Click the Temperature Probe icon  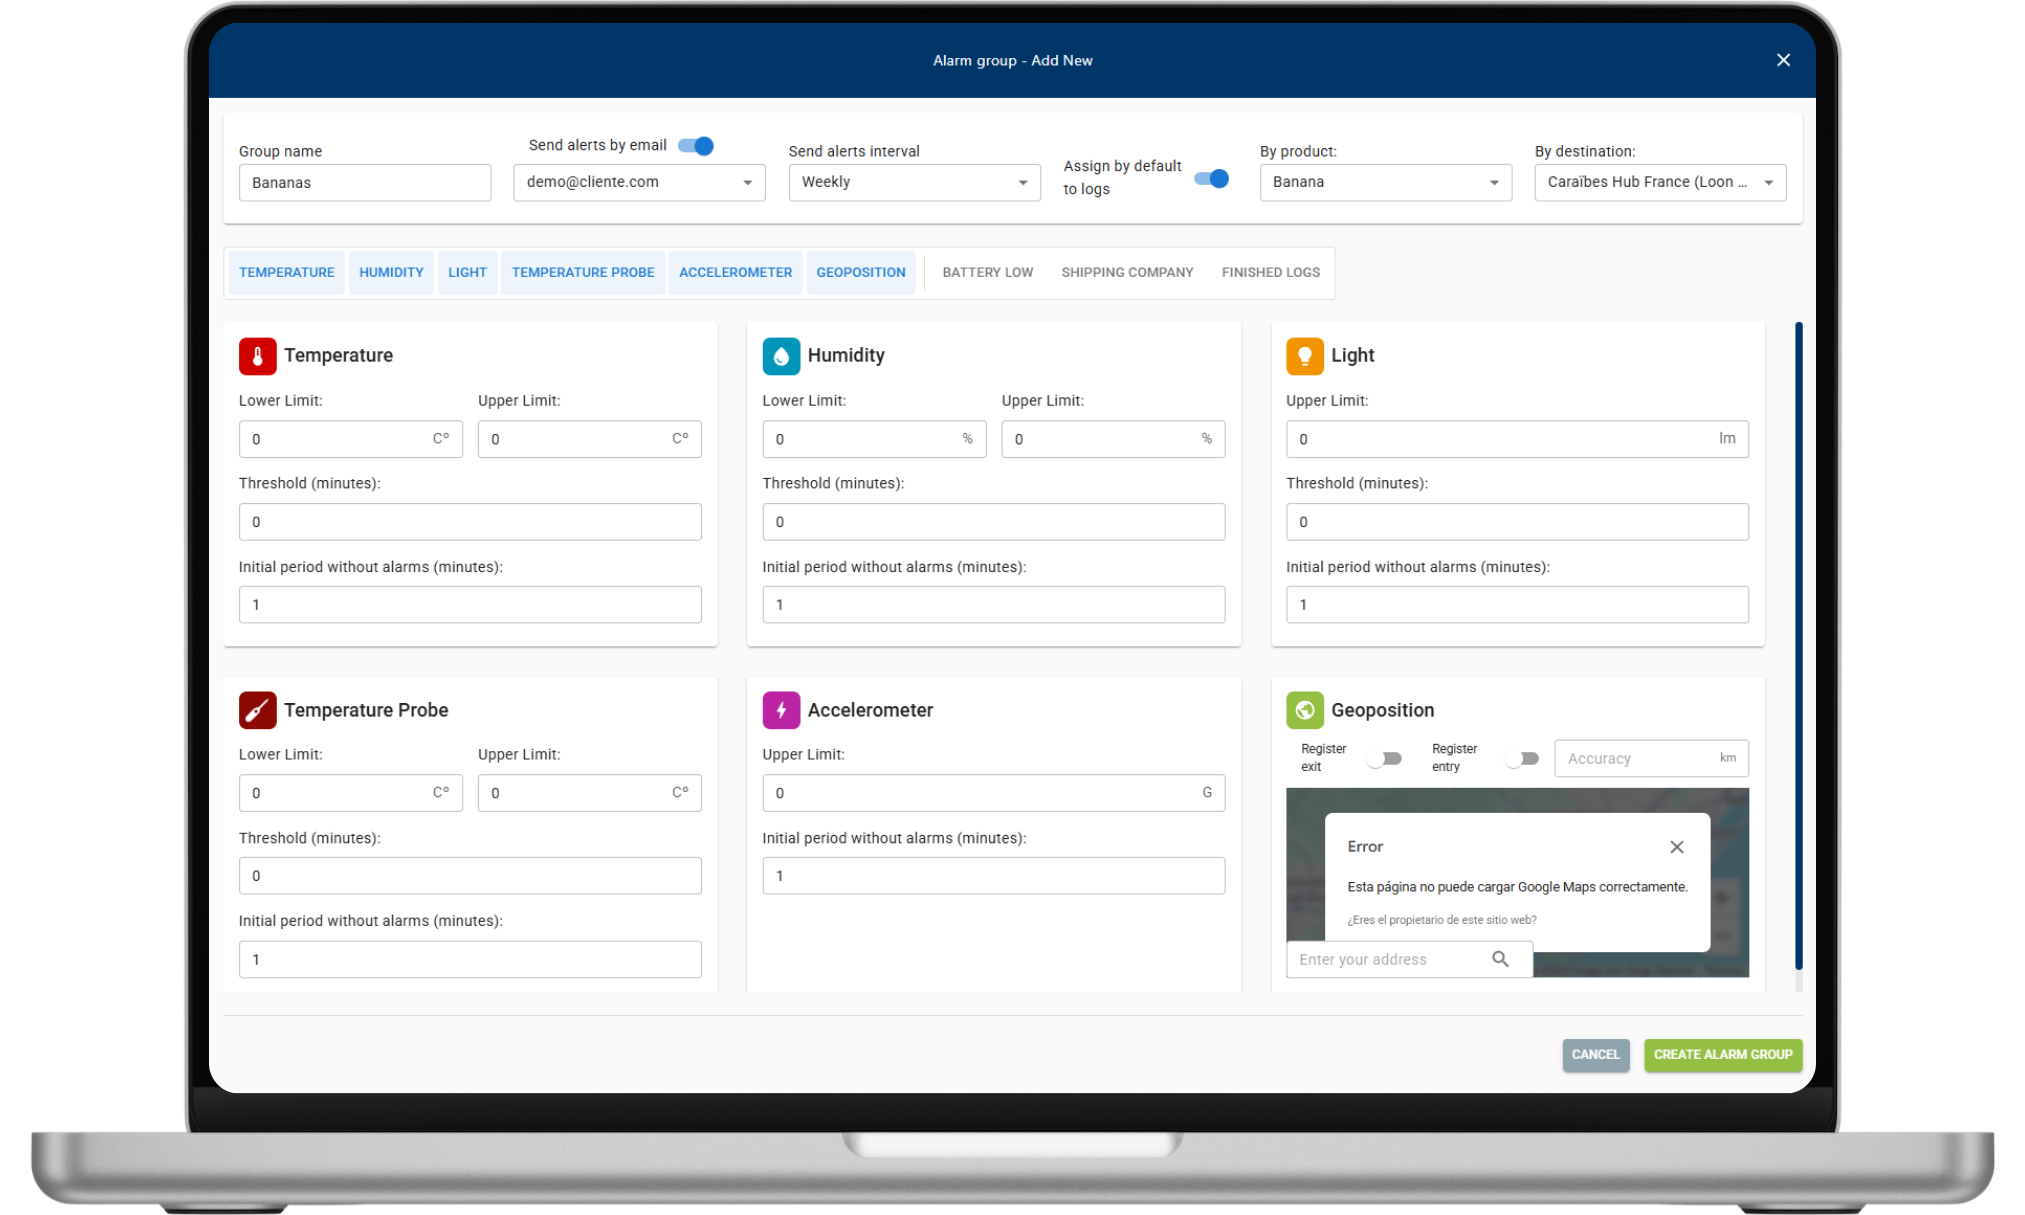click(x=257, y=710)
